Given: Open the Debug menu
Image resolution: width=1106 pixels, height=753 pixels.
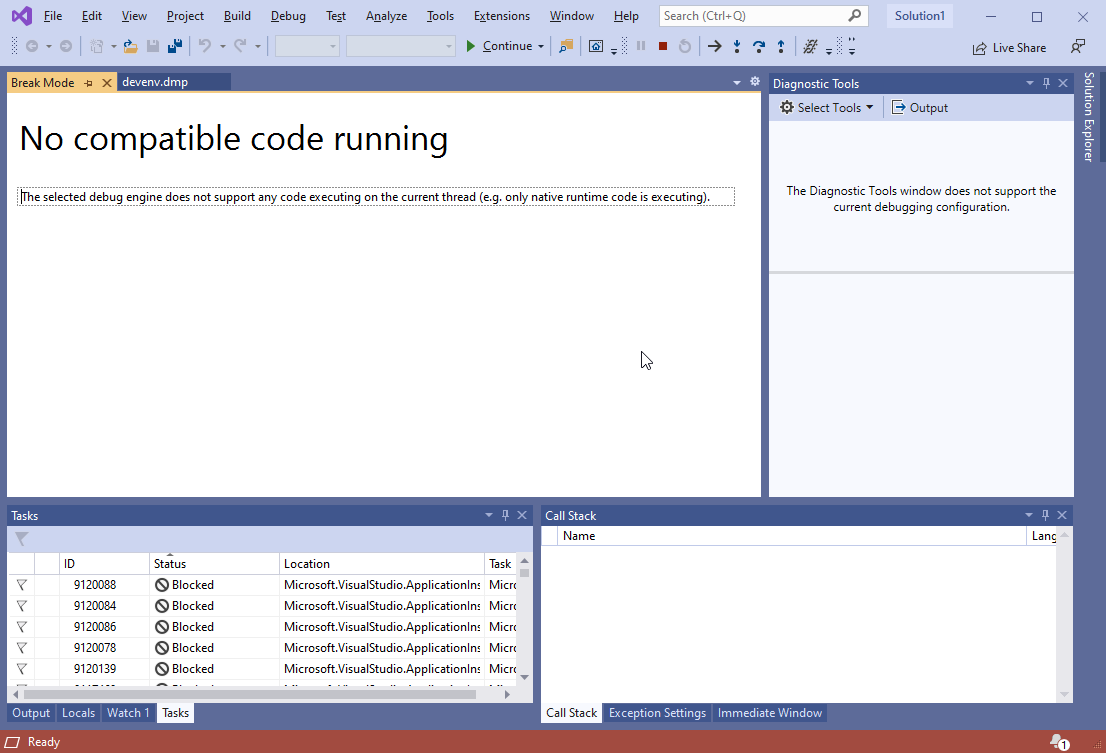Looking at the screenshot, I should pyautogui.click(x=288, y=16).
